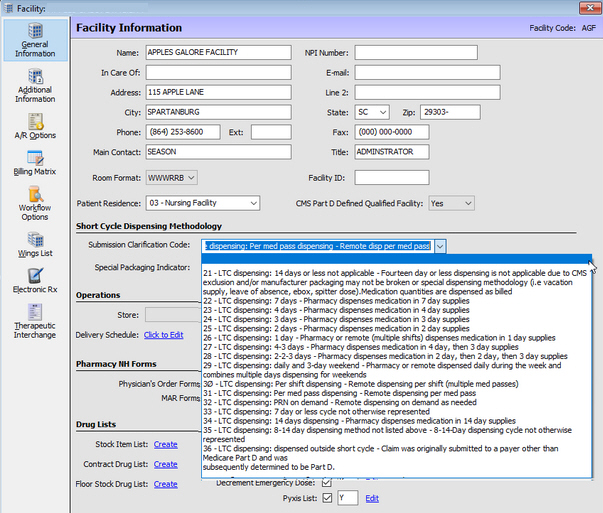Select option 35 - 8-14 day dispensing method
603x513 pixels.
click(x=396, y=435)
